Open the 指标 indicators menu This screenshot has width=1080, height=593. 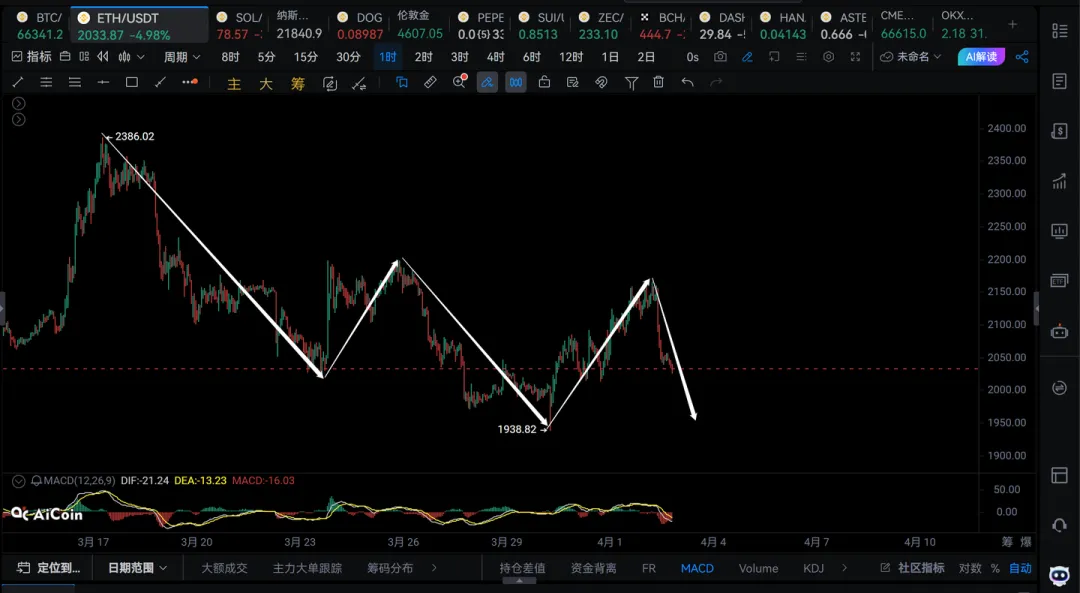pos(32,57)
